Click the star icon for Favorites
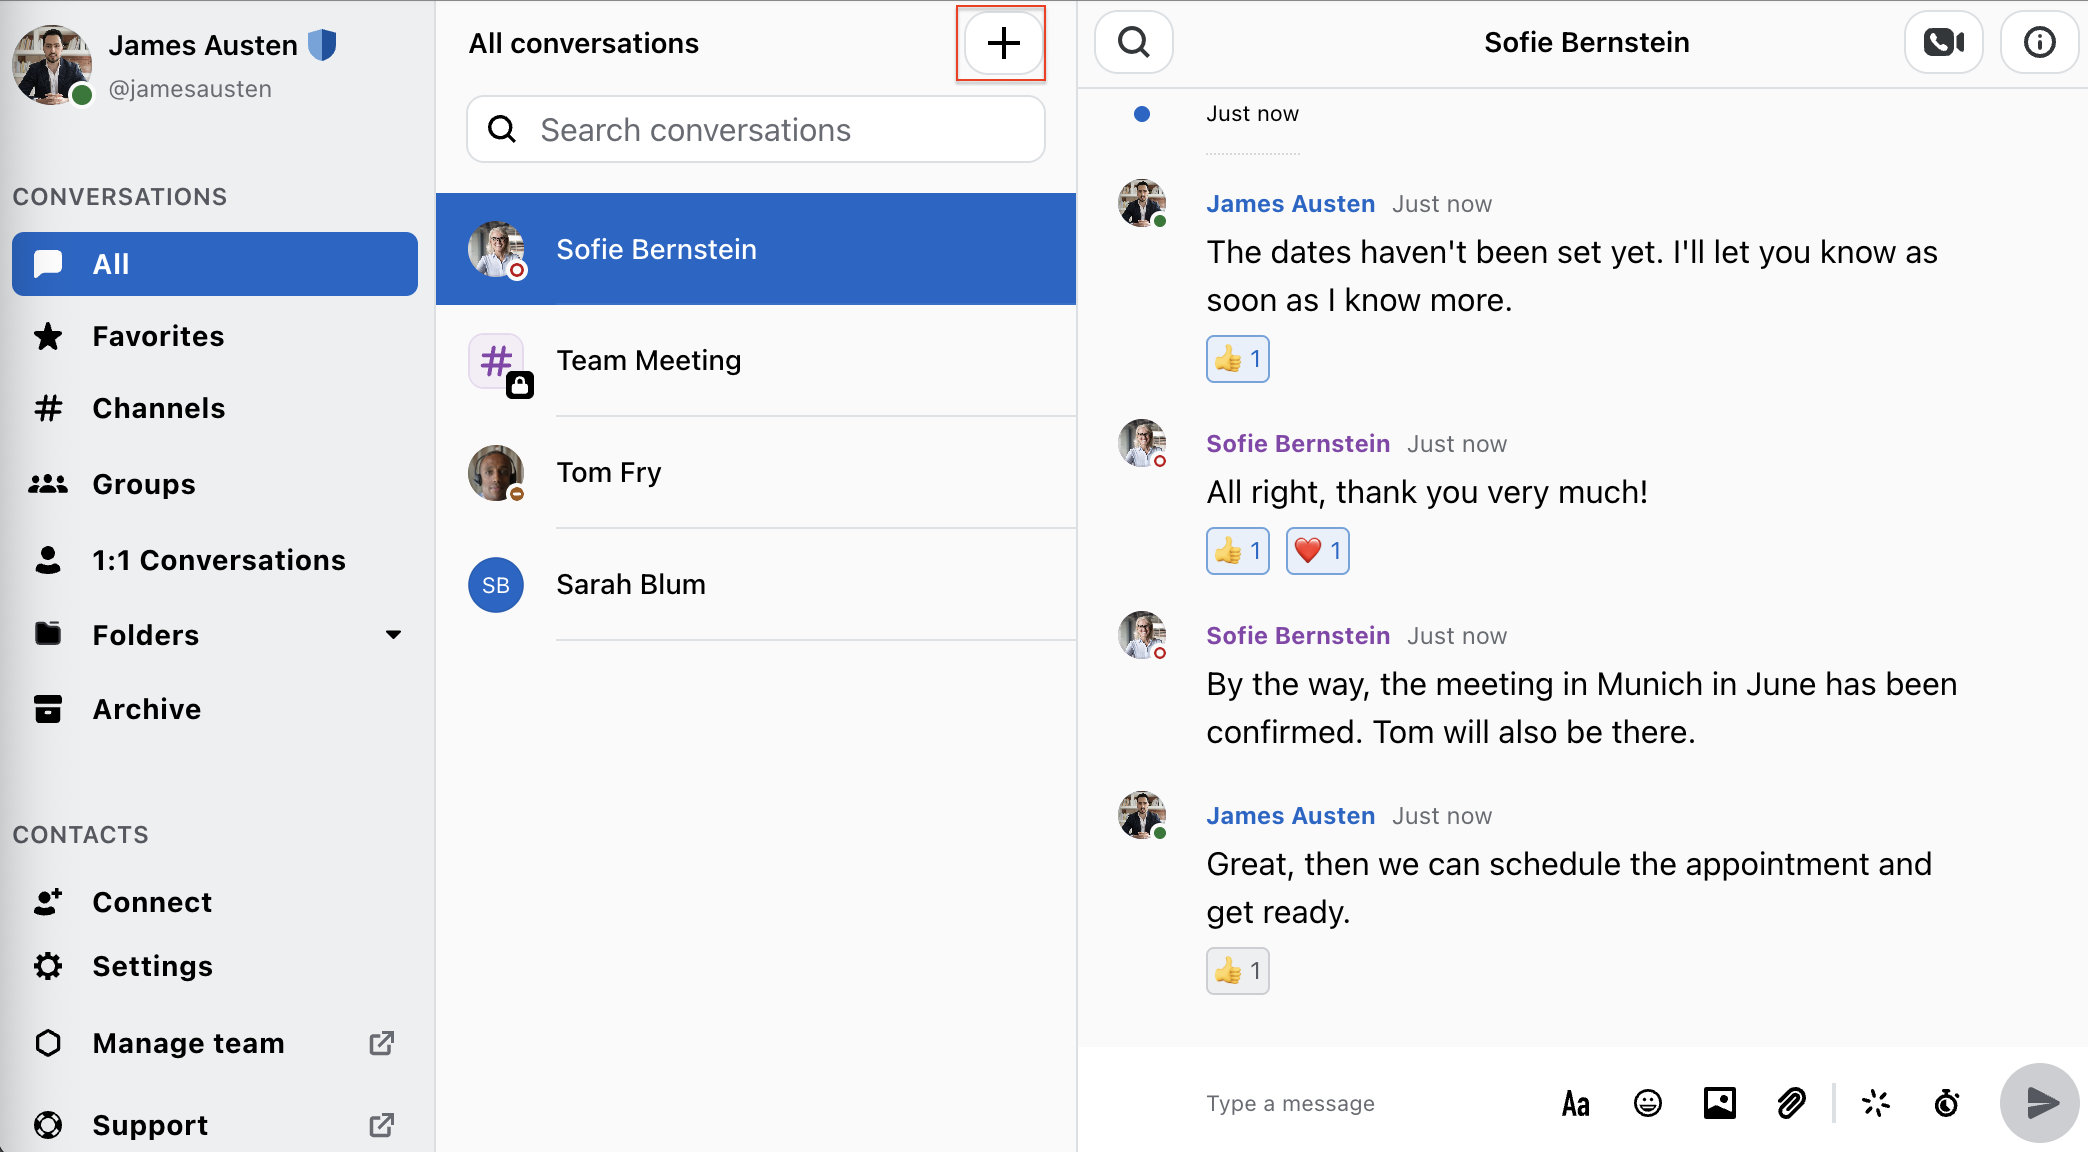Image resolution: width=2088 pixels, height=1152 pixels. click(x=48, y=336)
